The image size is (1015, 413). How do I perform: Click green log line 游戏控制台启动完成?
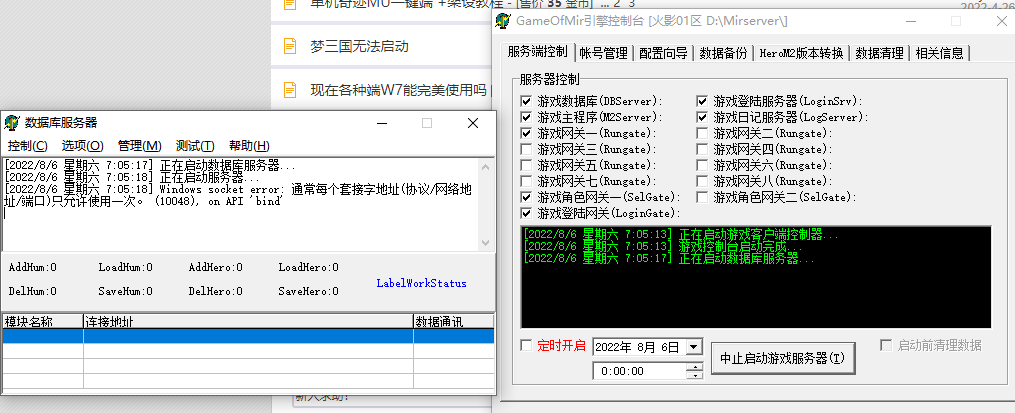point(664,247)
